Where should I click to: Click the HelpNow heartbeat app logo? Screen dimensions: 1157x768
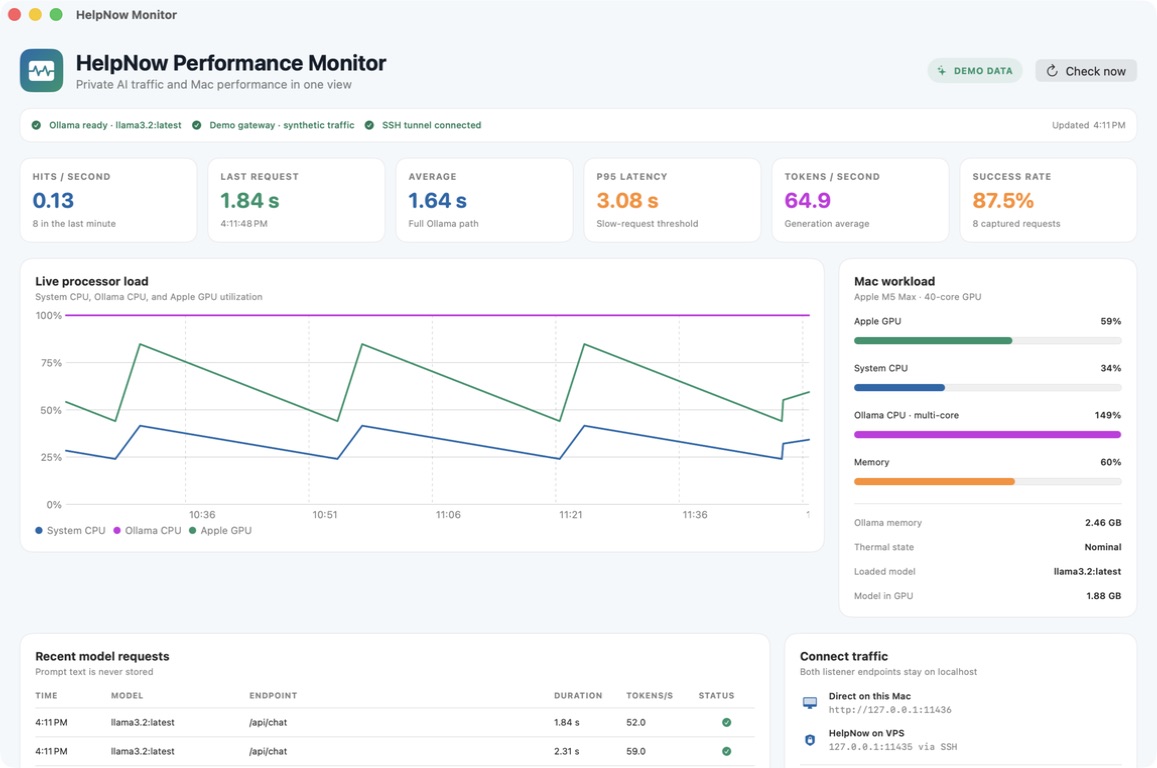pos(41,71)
